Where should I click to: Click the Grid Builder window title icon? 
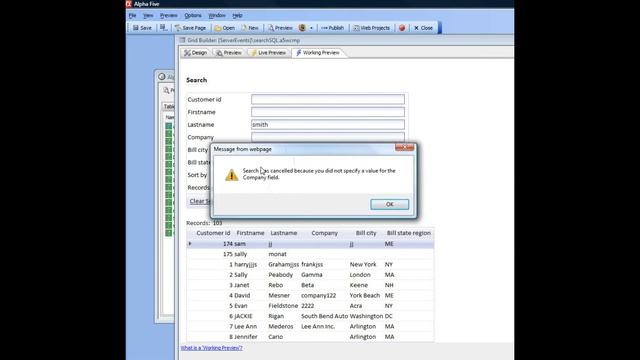(x=182, y=40)
